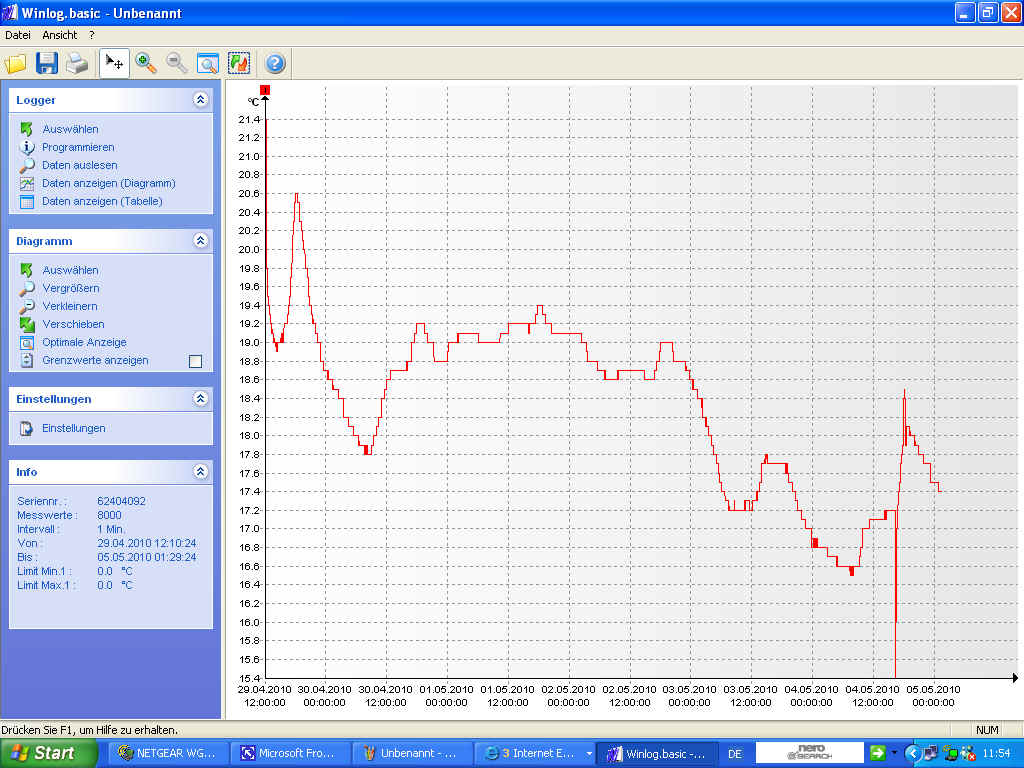Print the diagram using the printer icon

pyautogui.click(x=76, y=63)
